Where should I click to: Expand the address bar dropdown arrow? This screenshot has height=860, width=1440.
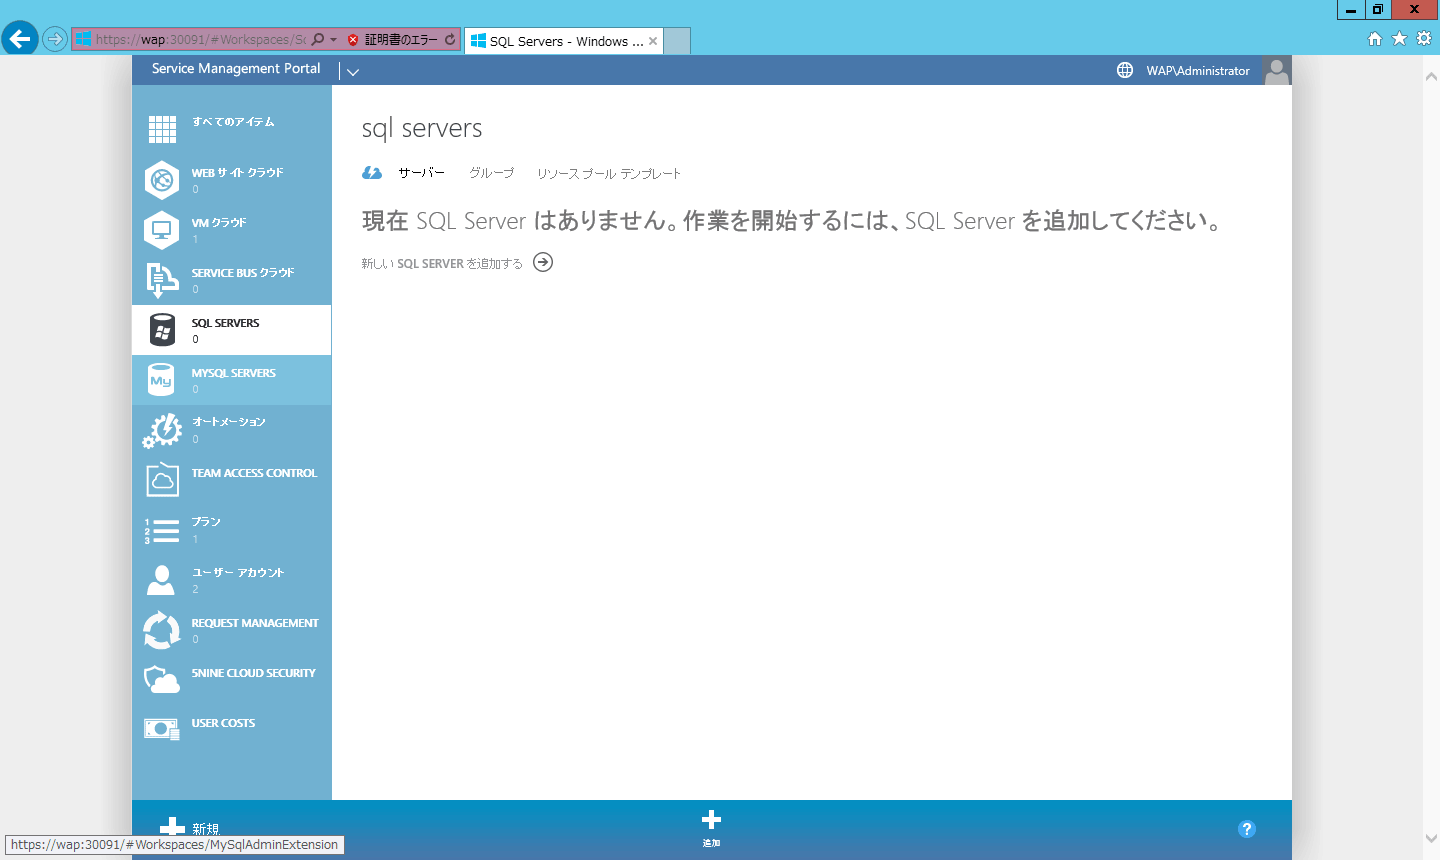point(334,40)
